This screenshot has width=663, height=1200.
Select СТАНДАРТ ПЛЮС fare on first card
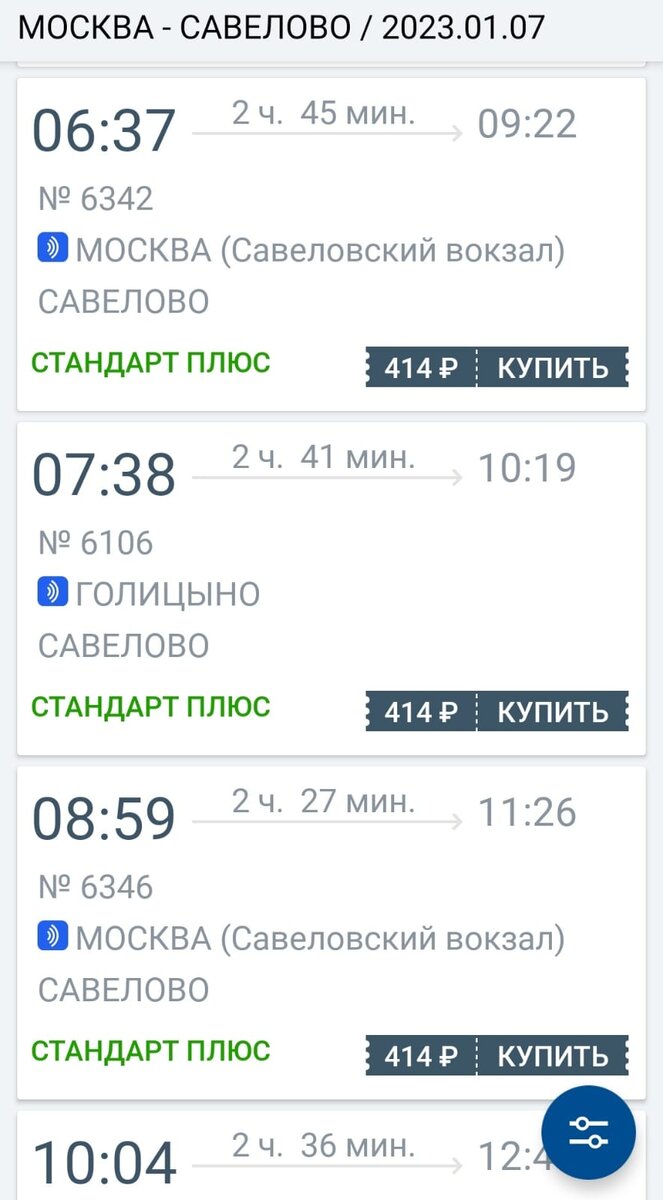click(148, 363)
